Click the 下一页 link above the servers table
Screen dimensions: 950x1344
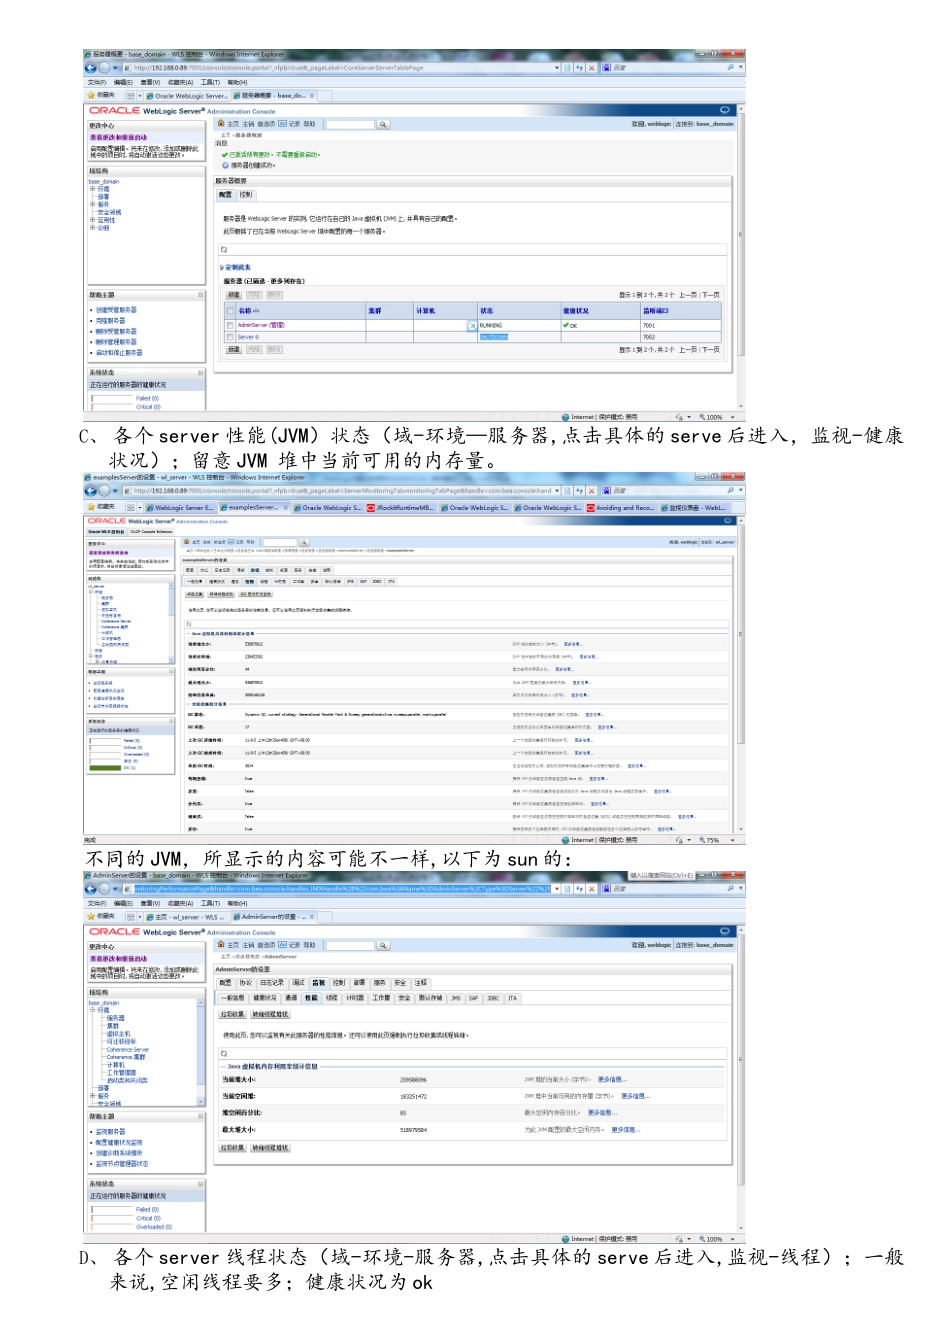pos(711,295)
